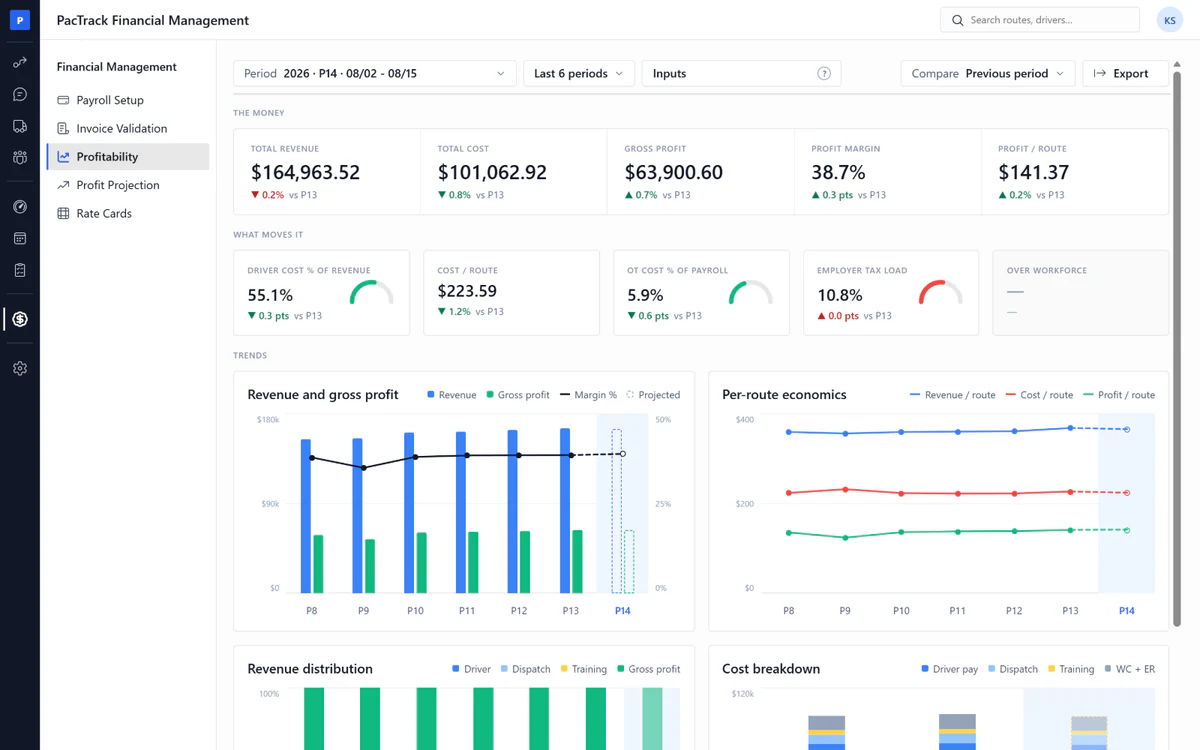
Task: Open the Inputs selector
Action: (x=741, y=73)
